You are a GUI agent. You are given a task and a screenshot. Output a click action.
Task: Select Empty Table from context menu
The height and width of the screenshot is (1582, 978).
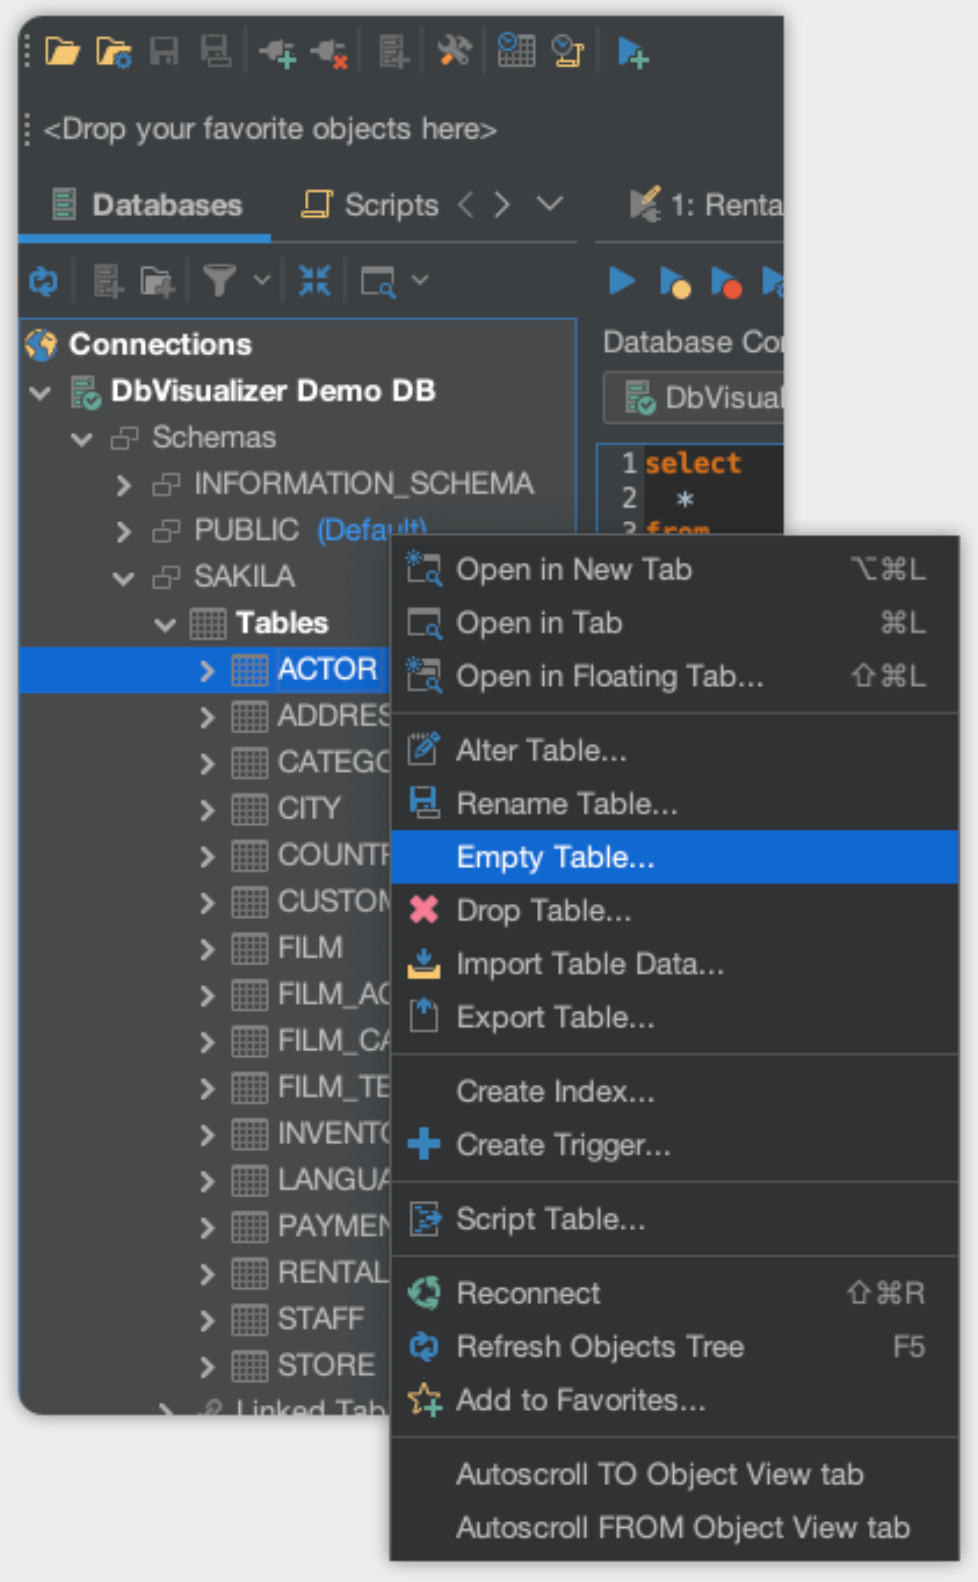(x=674, y=857)
